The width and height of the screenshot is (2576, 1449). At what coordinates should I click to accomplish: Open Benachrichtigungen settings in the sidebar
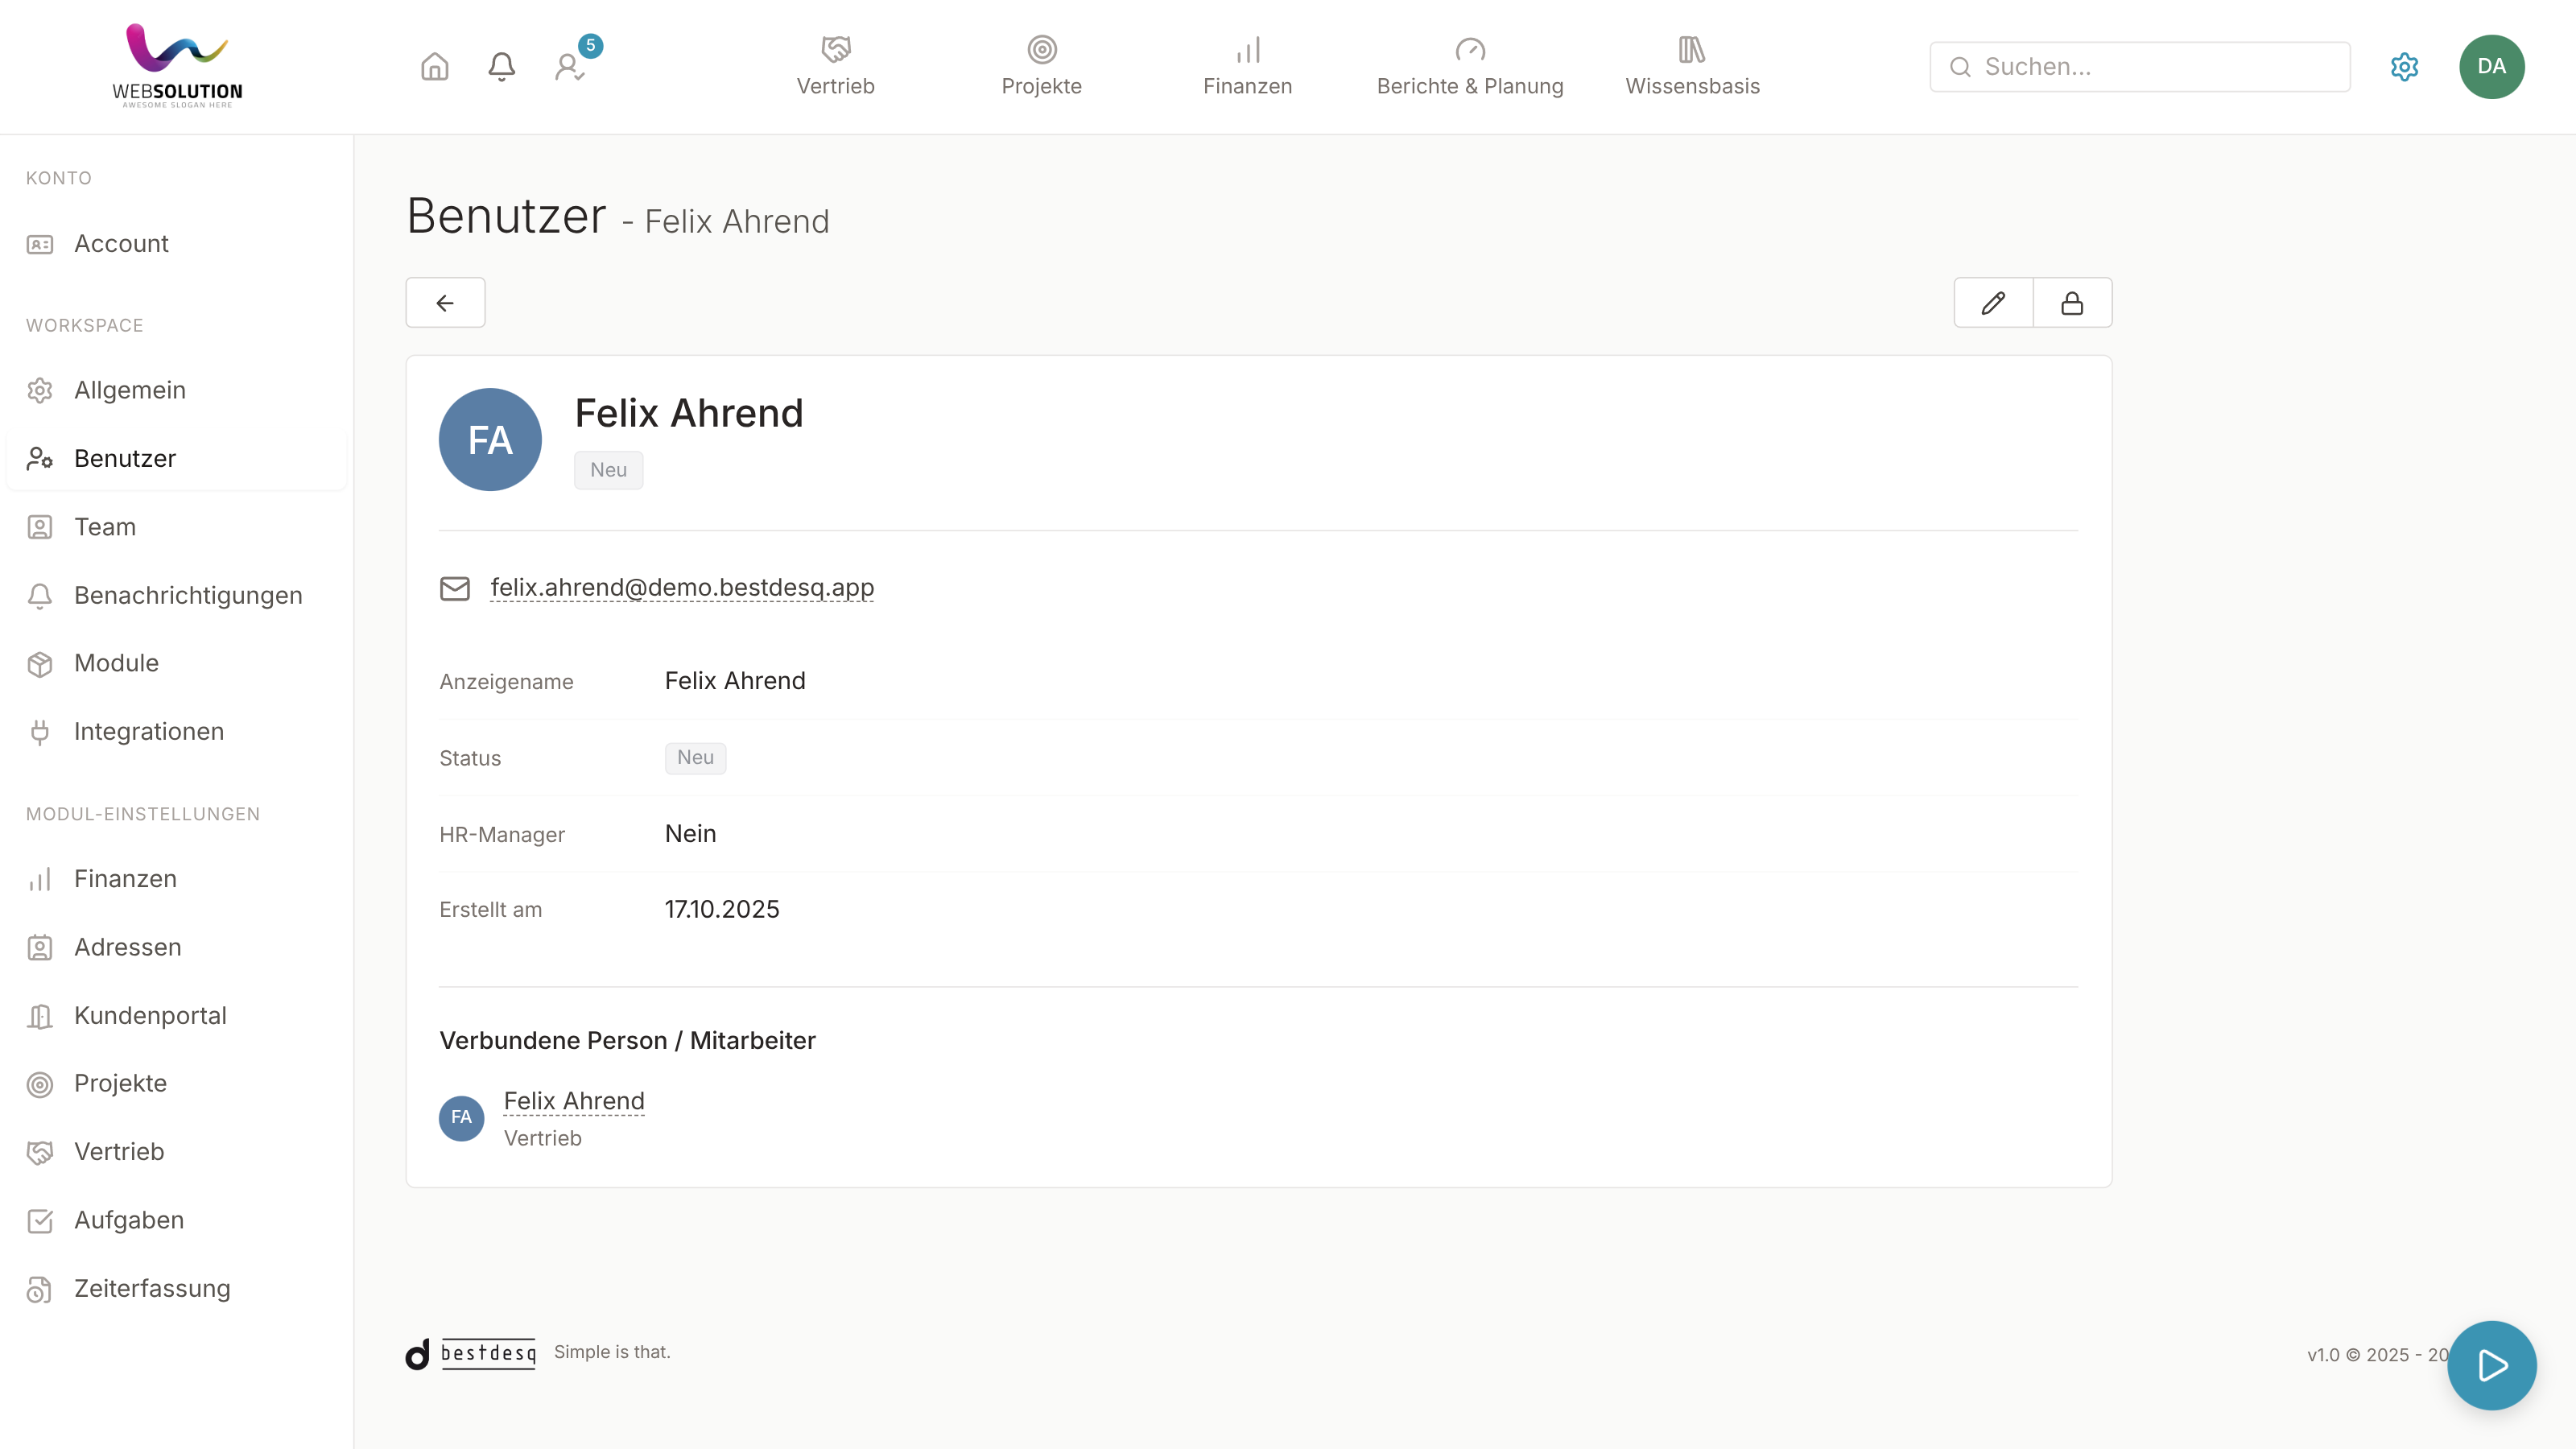pos(177,595)
